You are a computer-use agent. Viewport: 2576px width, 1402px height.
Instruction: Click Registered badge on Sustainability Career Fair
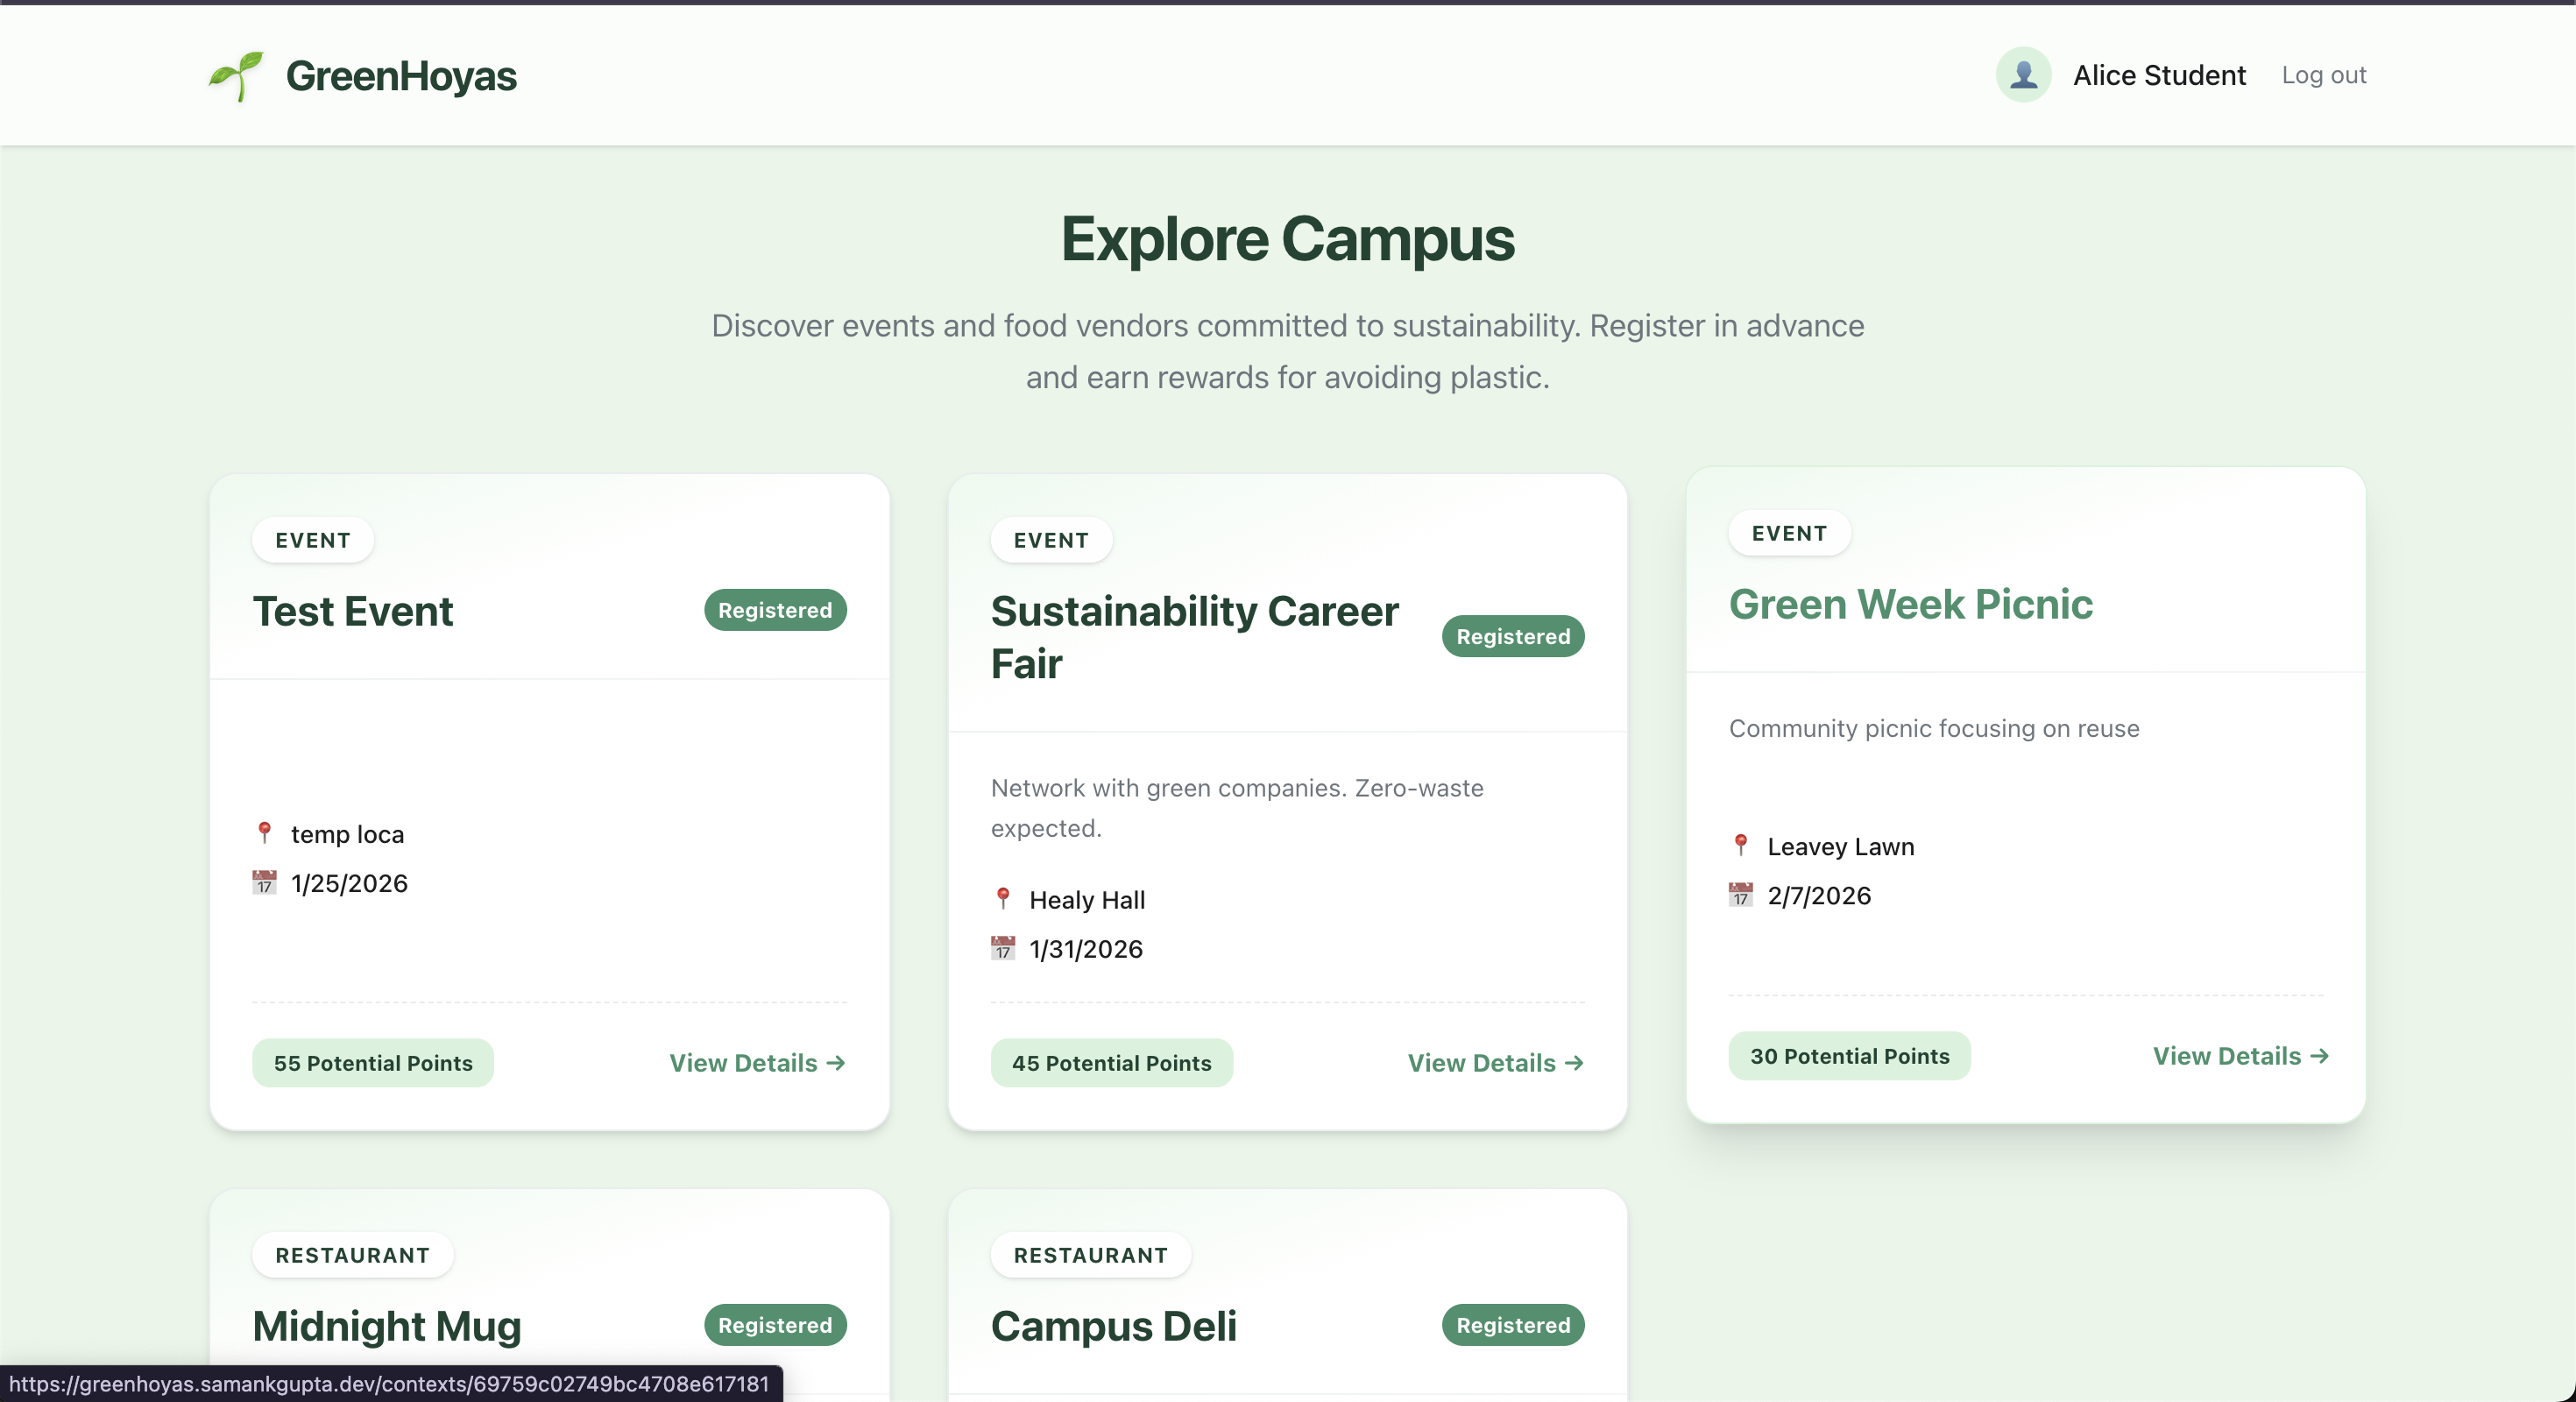[x=1512, y=636]
